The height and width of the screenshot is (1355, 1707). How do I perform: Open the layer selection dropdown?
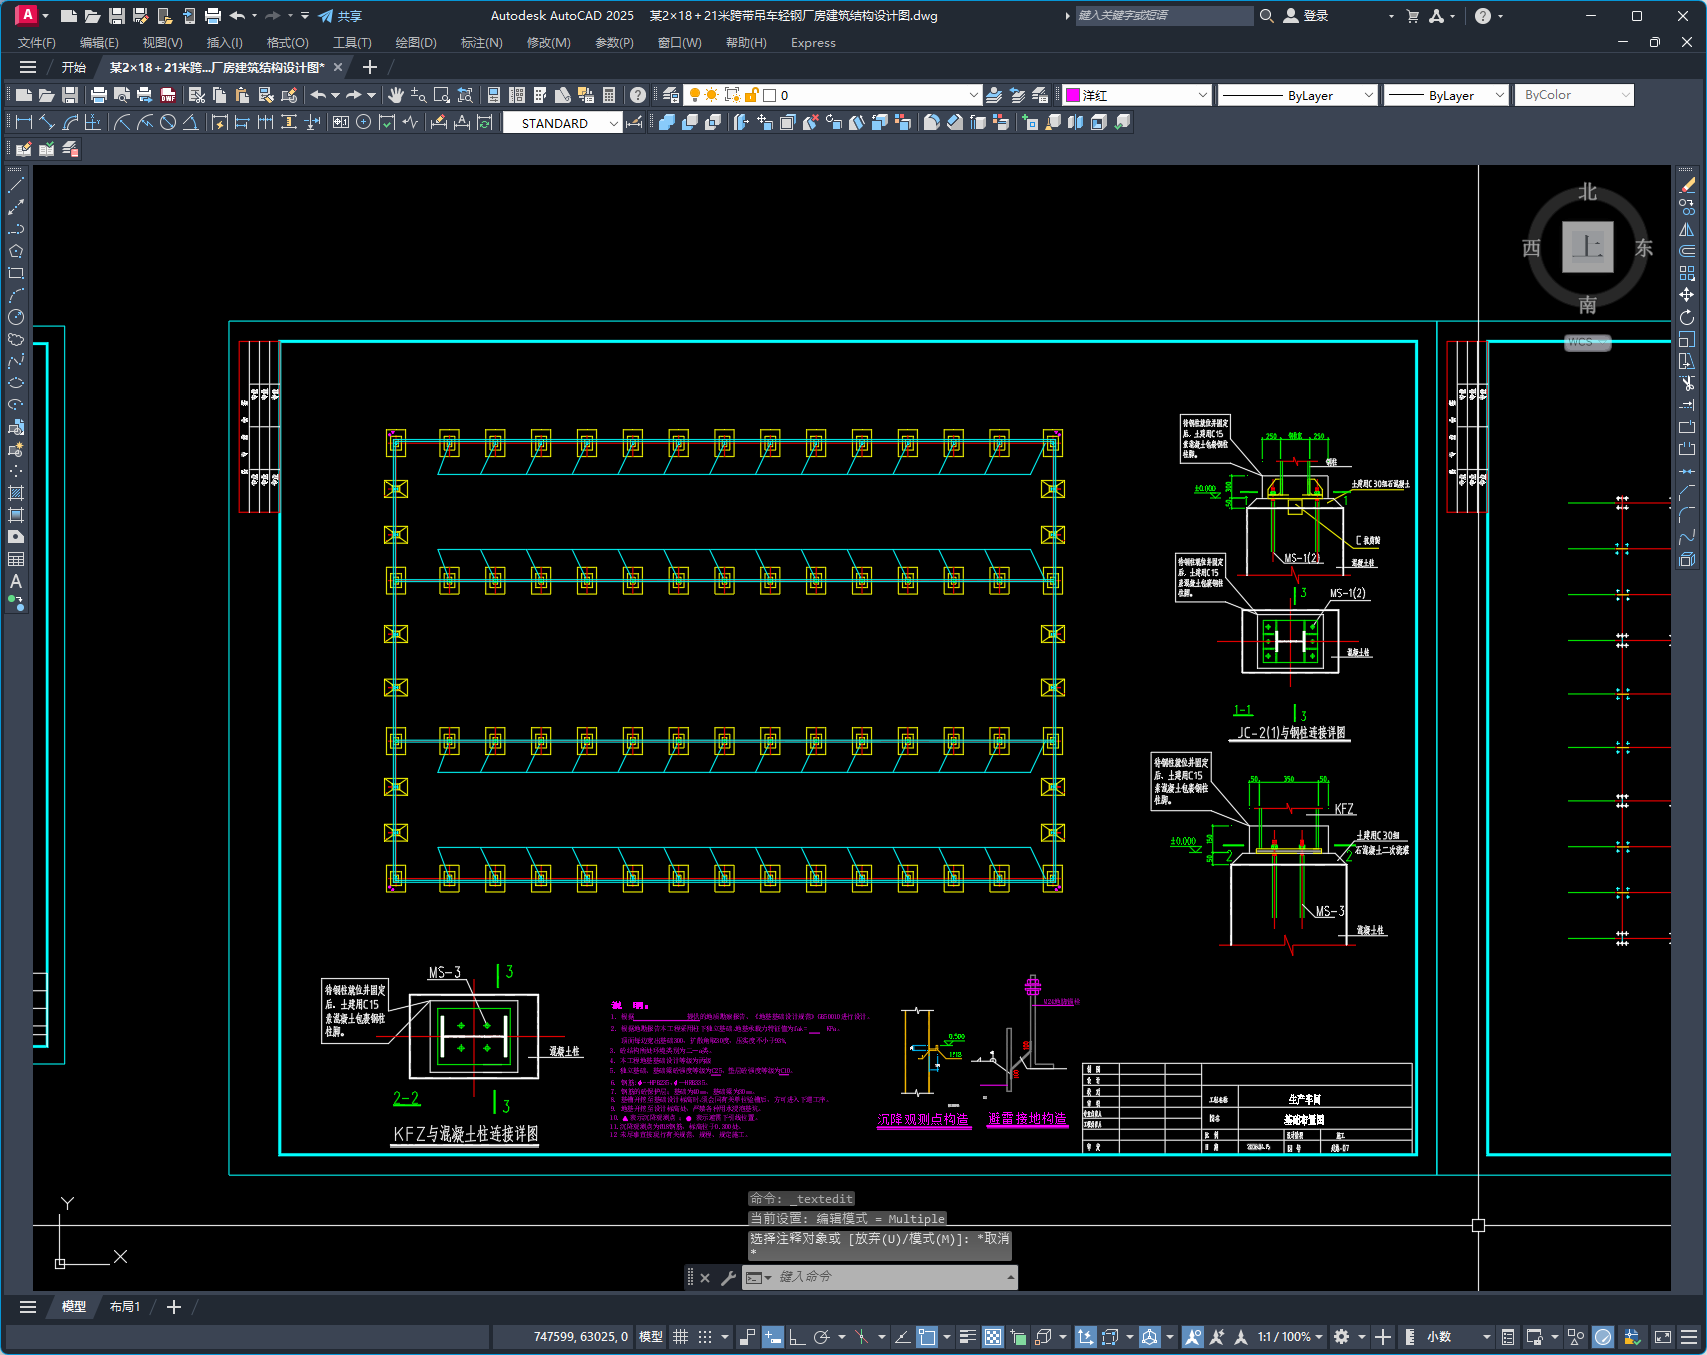(x=973, y=95)
